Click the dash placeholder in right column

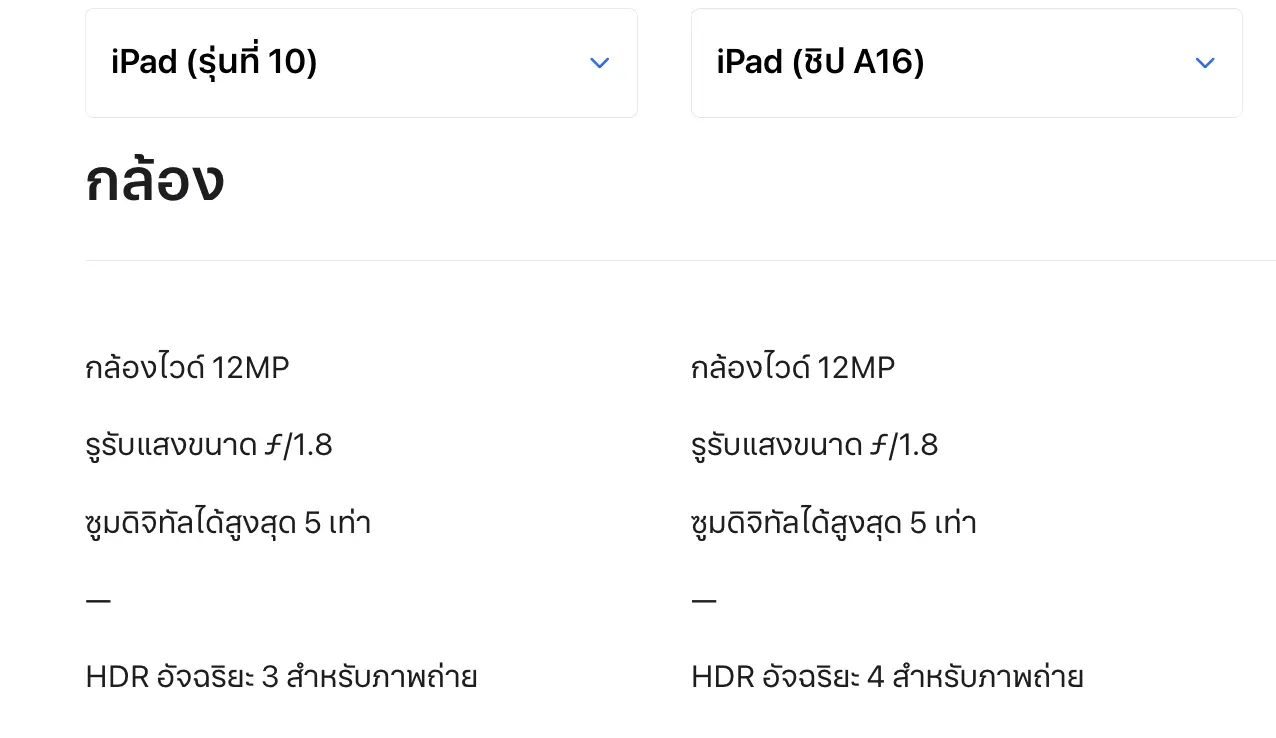(x=704, y=601)
